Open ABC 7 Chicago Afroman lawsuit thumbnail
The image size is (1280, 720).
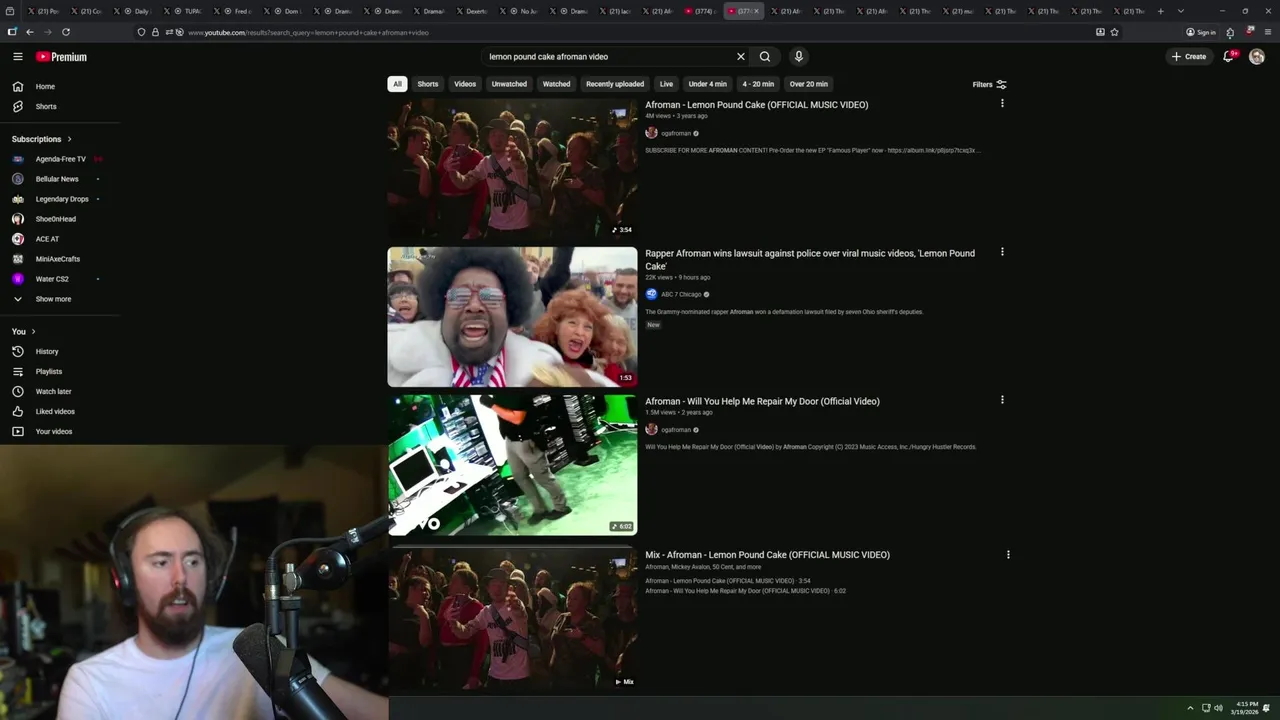(x=512, y=317)
